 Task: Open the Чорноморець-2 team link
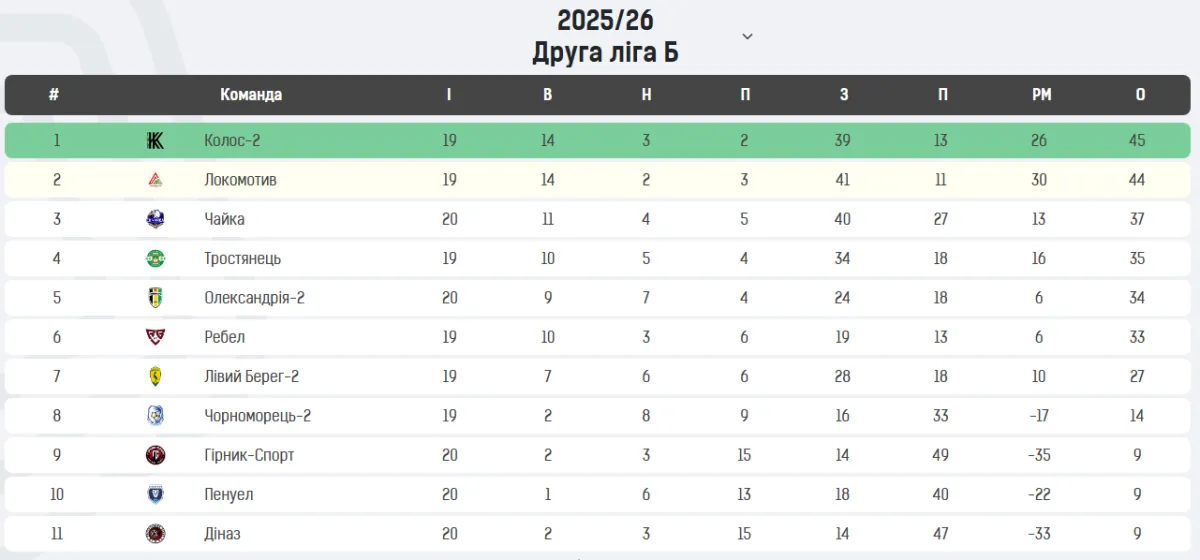257,415
